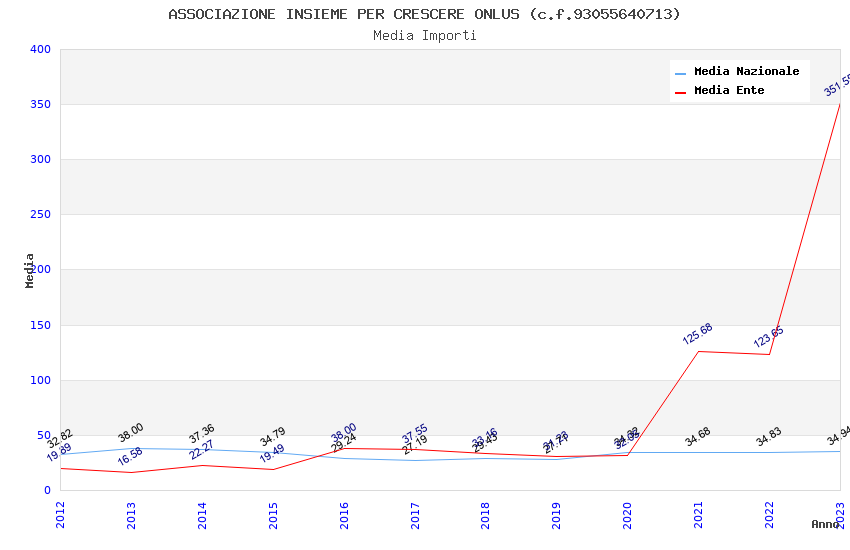Image resolution: width=850 pixels, height=550 pixels.
Task: Click the 100 value on the y-axis
Action: 41,380
